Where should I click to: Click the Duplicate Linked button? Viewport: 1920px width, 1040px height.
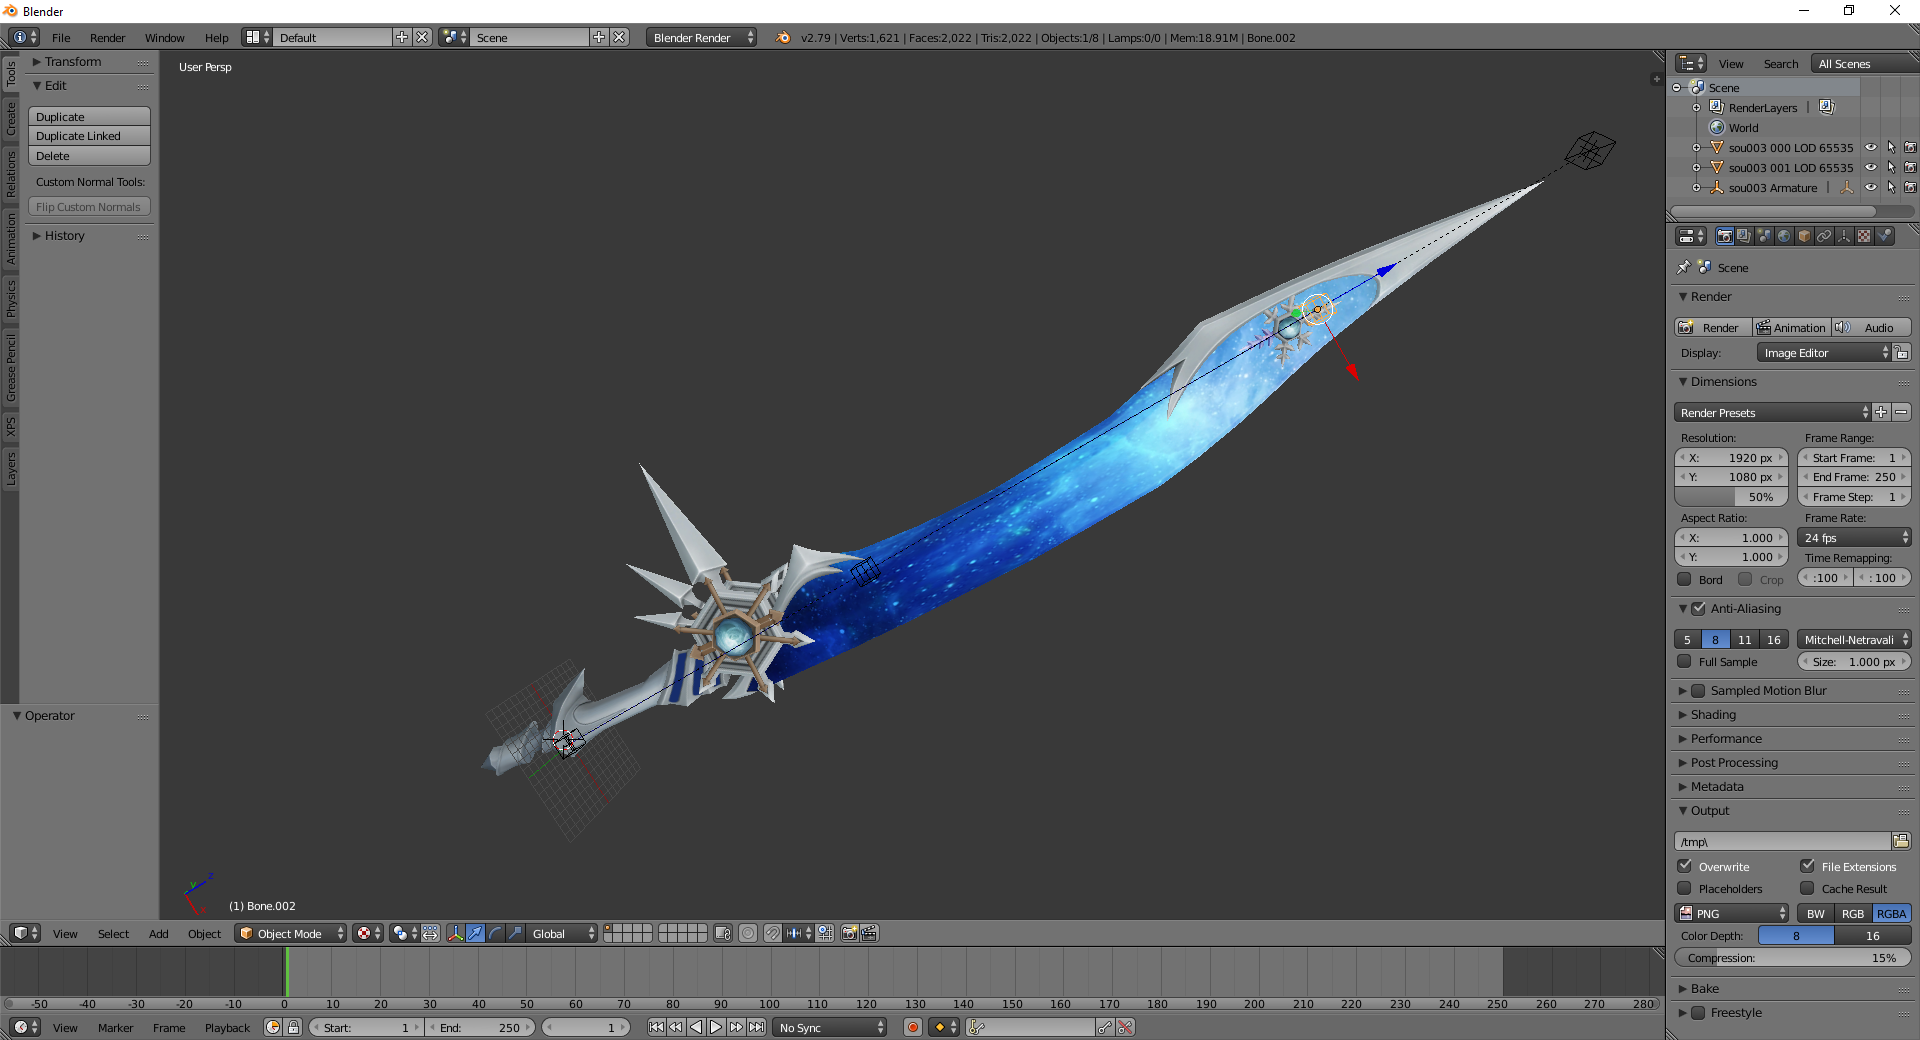pos(89,136)
